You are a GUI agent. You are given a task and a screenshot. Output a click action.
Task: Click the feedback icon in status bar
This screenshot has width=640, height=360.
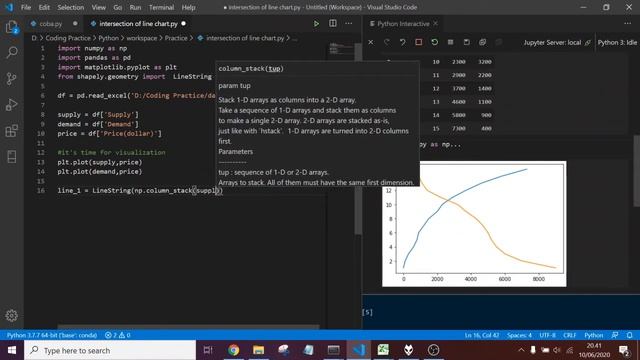pyautogui.click(x=615, y=335)
